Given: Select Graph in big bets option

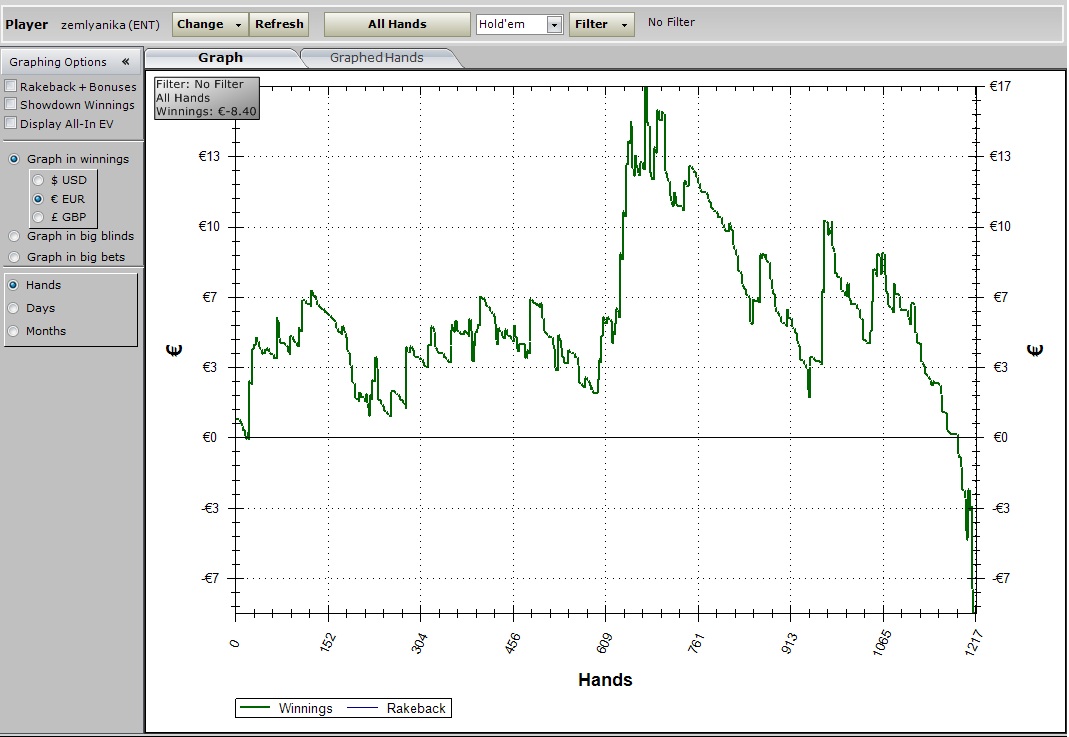Looking at the screenshot, I should [x=14, y=257].
